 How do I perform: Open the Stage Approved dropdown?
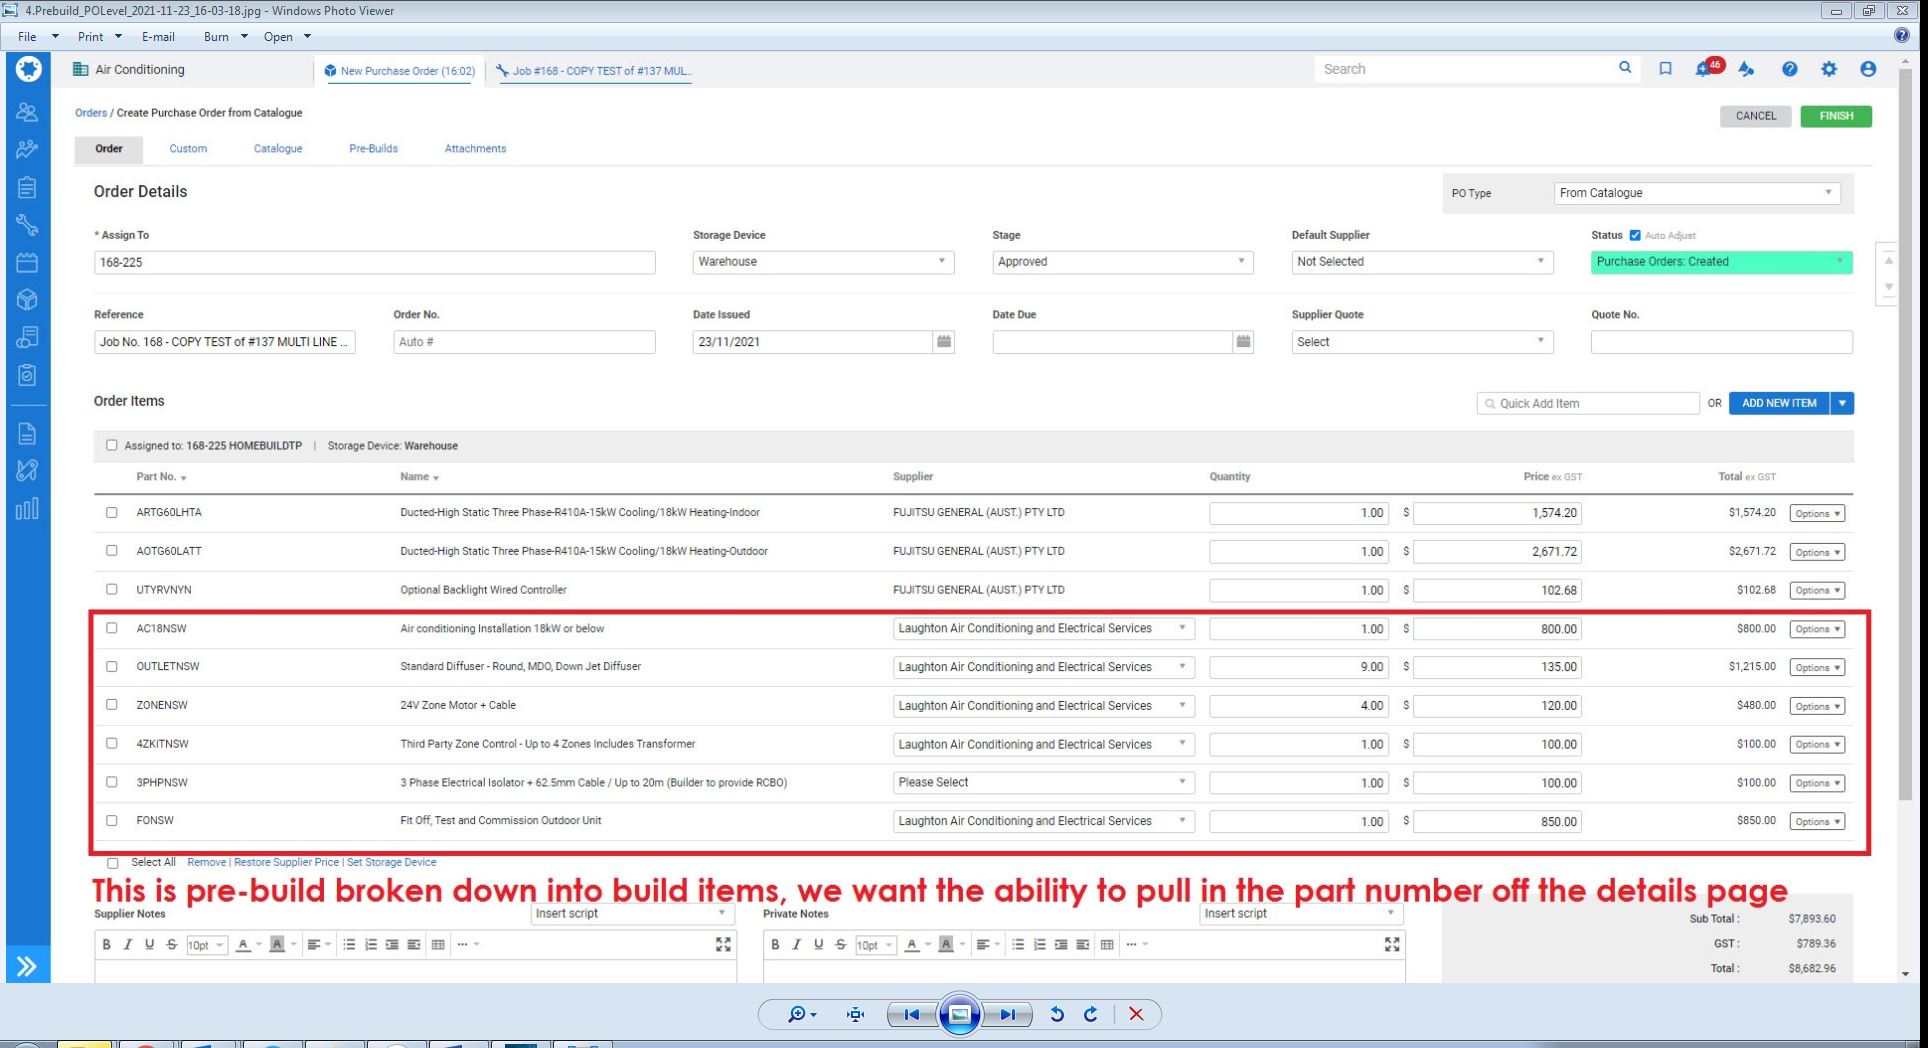click(1122, 262)
